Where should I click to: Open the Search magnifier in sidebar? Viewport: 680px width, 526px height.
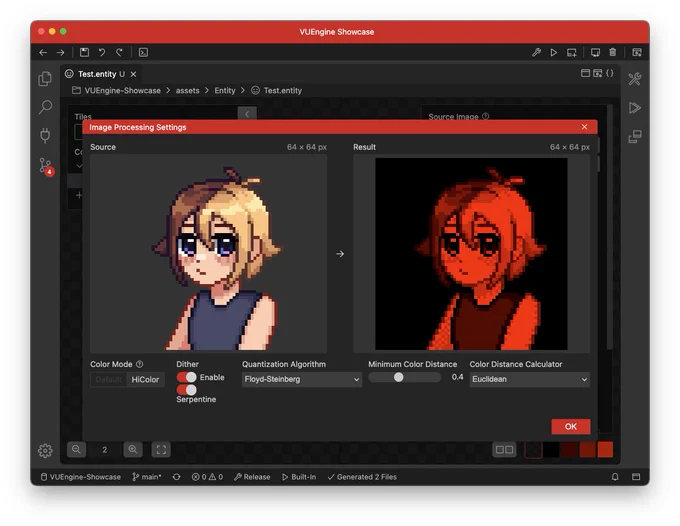45,107
